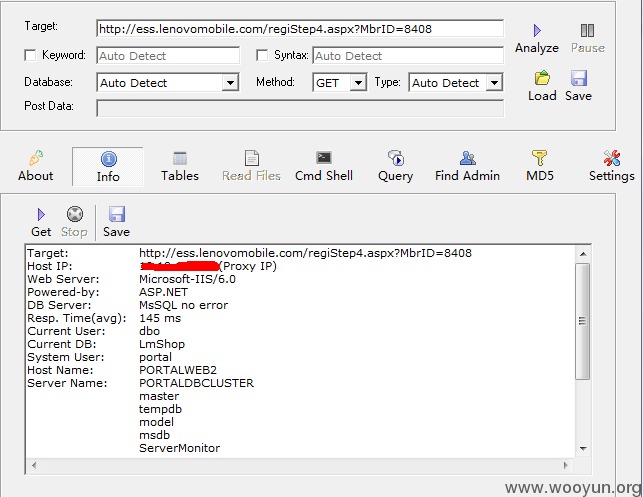Select the 'PORTALWEB2' host name
This screenshot has width=643, height=497.
(x=178, y=370)
